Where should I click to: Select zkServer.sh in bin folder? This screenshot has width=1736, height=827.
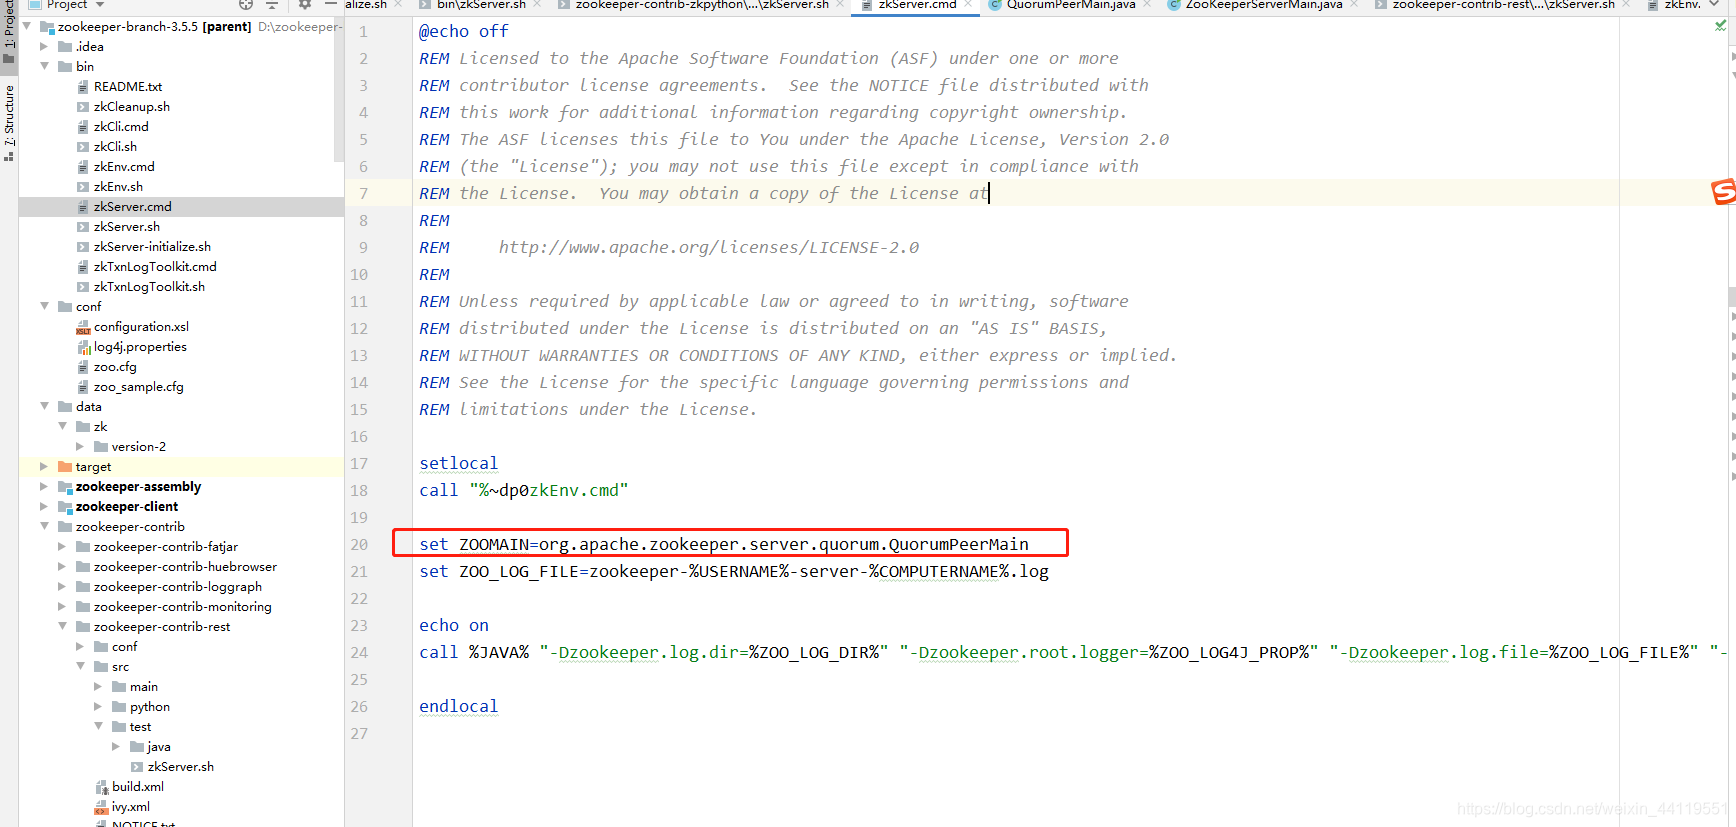point(126,226)
